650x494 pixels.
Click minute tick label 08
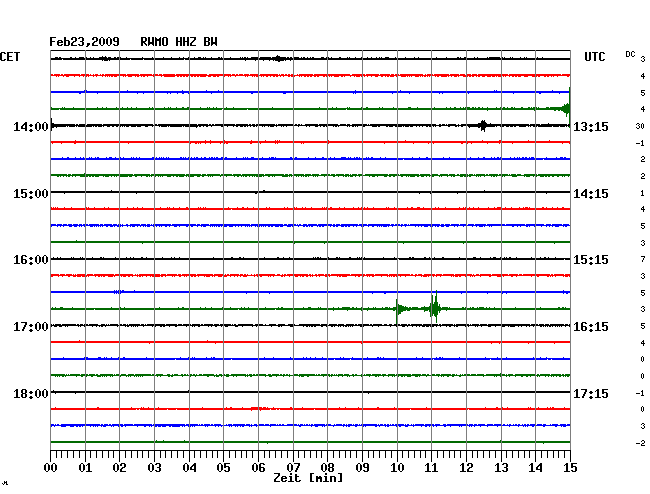[327, 468]
